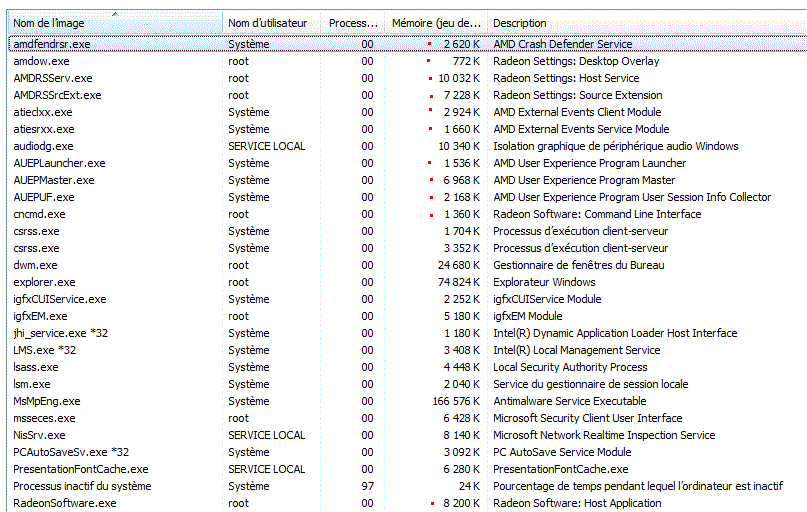807x512 pixels.
Task: Select the PCAutoSaveSv.exe *32 process
Action: 71,452
